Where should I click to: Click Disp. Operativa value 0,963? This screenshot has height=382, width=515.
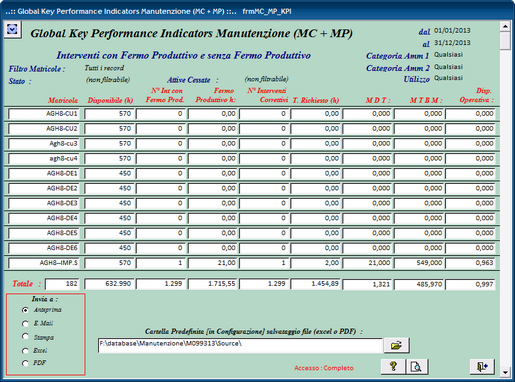pyautogui.click(x=470, y=263)
